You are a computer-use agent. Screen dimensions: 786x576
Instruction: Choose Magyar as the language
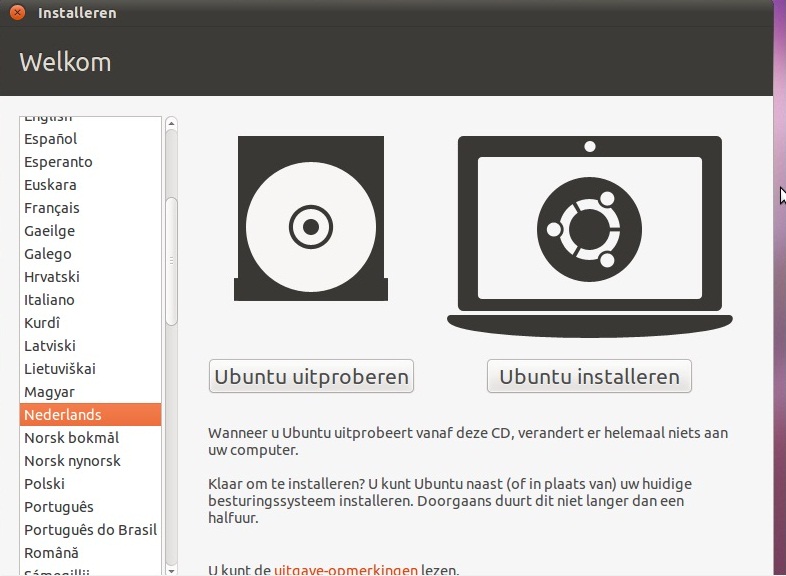point(90,392)
